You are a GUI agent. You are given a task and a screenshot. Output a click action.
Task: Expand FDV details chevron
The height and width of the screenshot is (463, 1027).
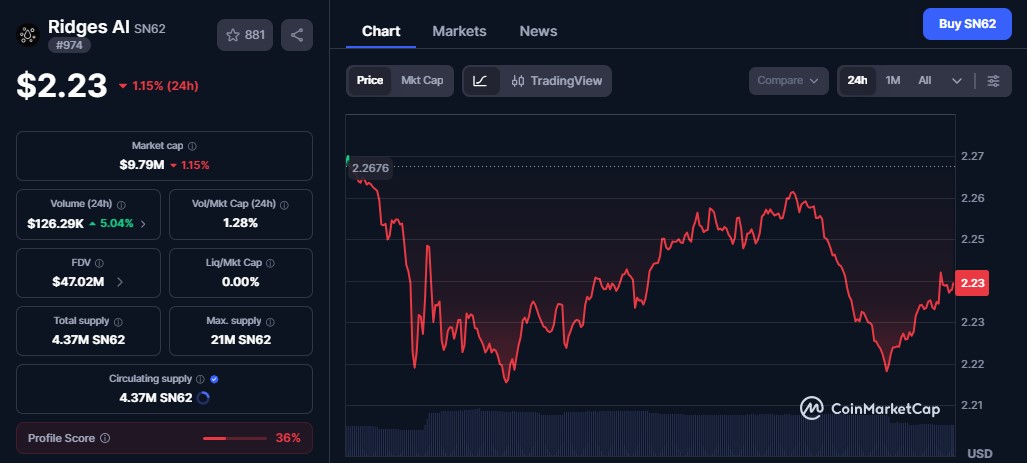(120, 282)
